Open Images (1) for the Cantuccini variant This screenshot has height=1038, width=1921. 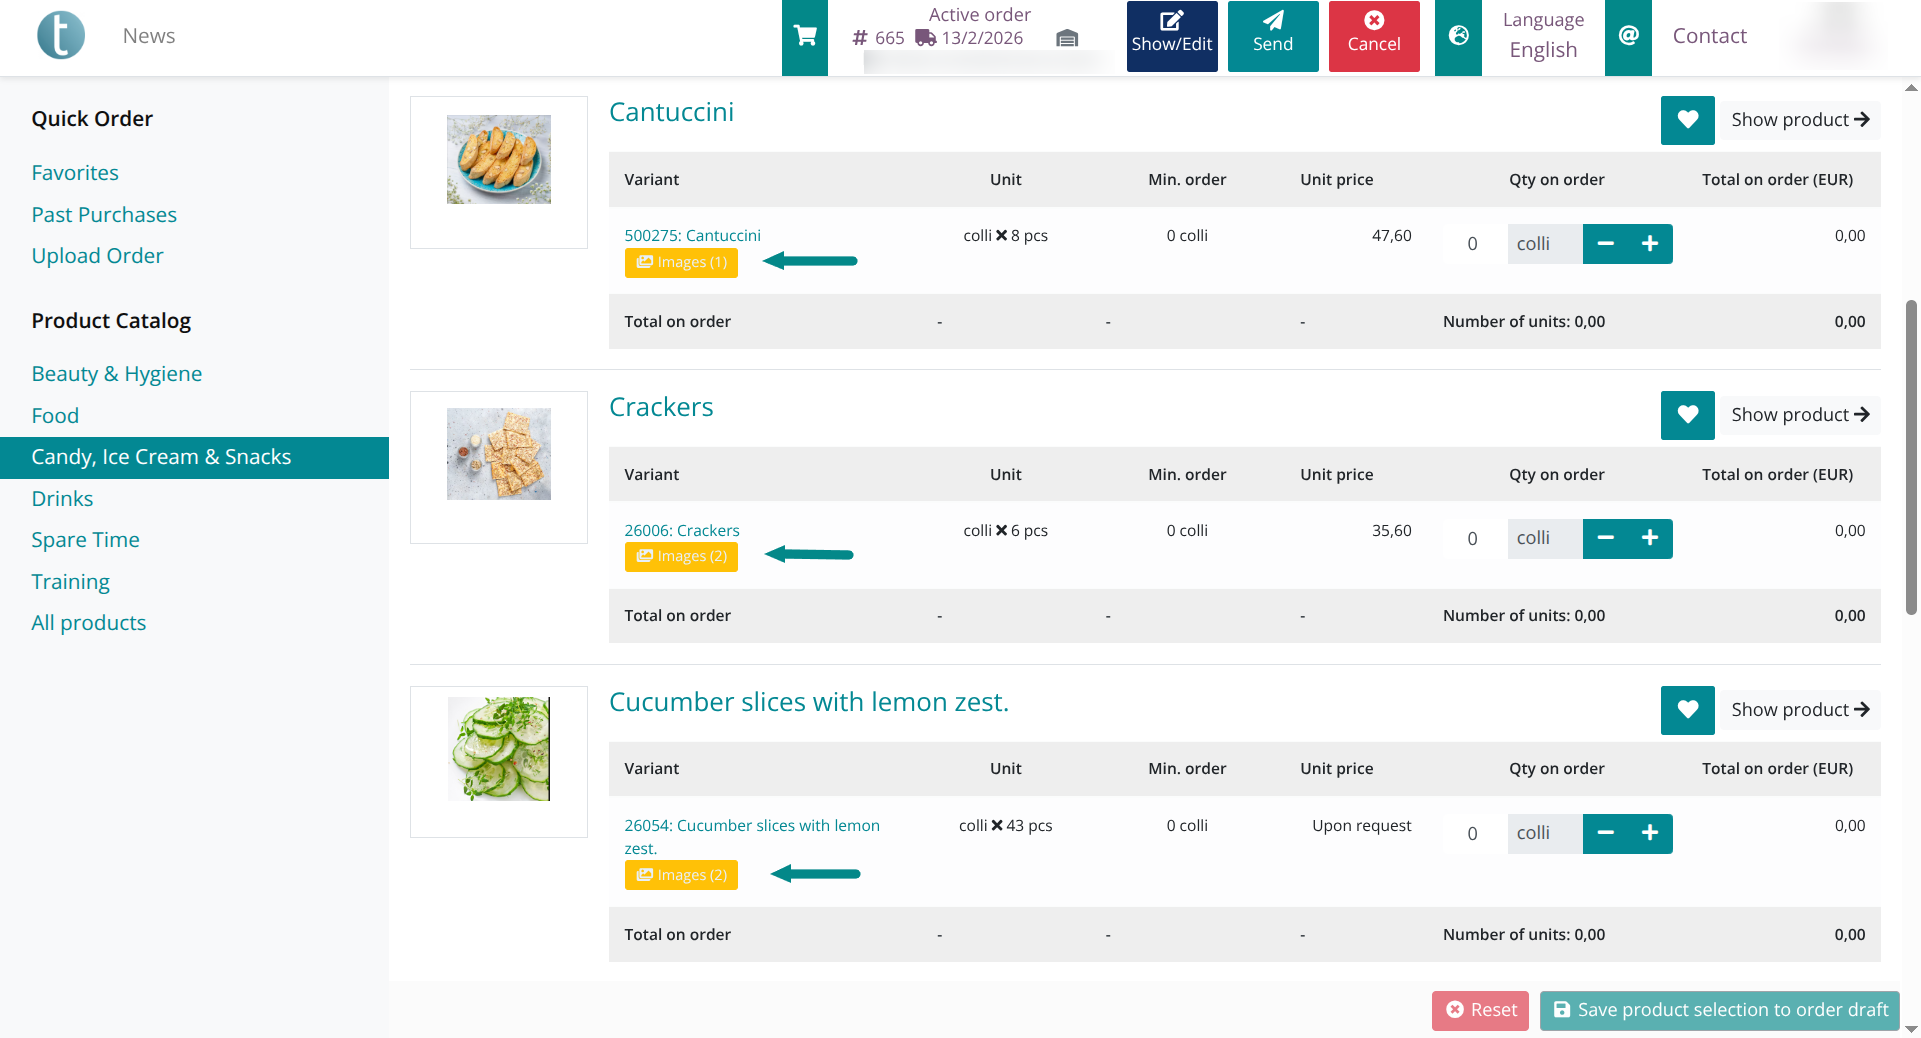[x=681, y=262]
